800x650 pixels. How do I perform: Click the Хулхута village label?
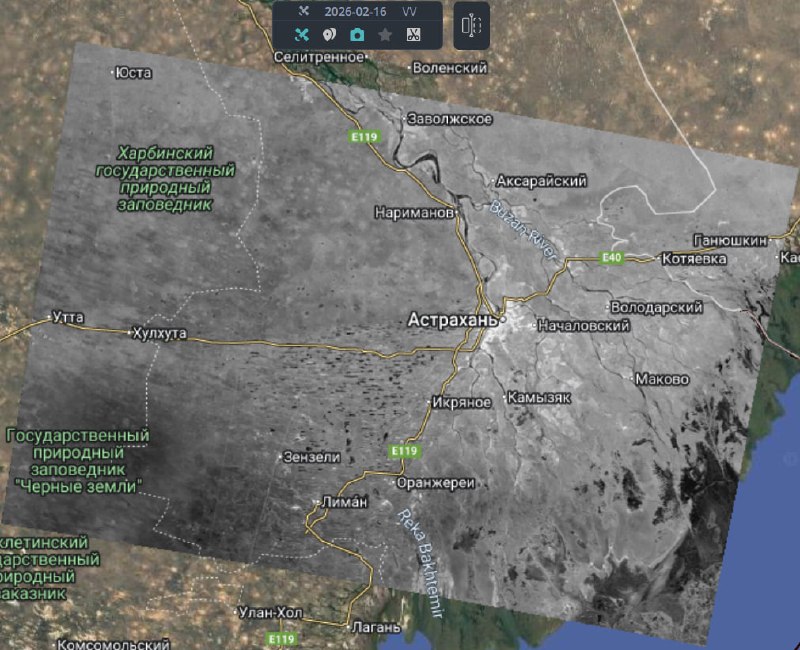pos(160,333)
